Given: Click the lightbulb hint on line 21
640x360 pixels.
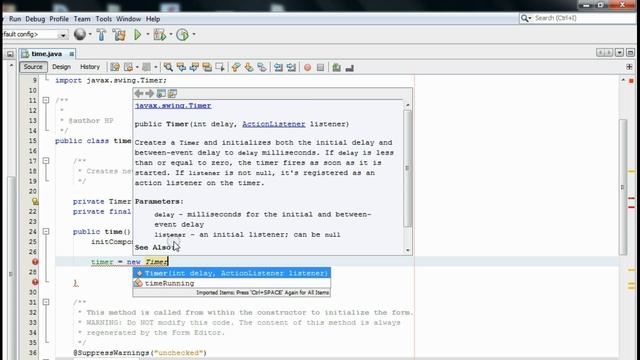Looking at the screenshot, I should tap(35, 201).
